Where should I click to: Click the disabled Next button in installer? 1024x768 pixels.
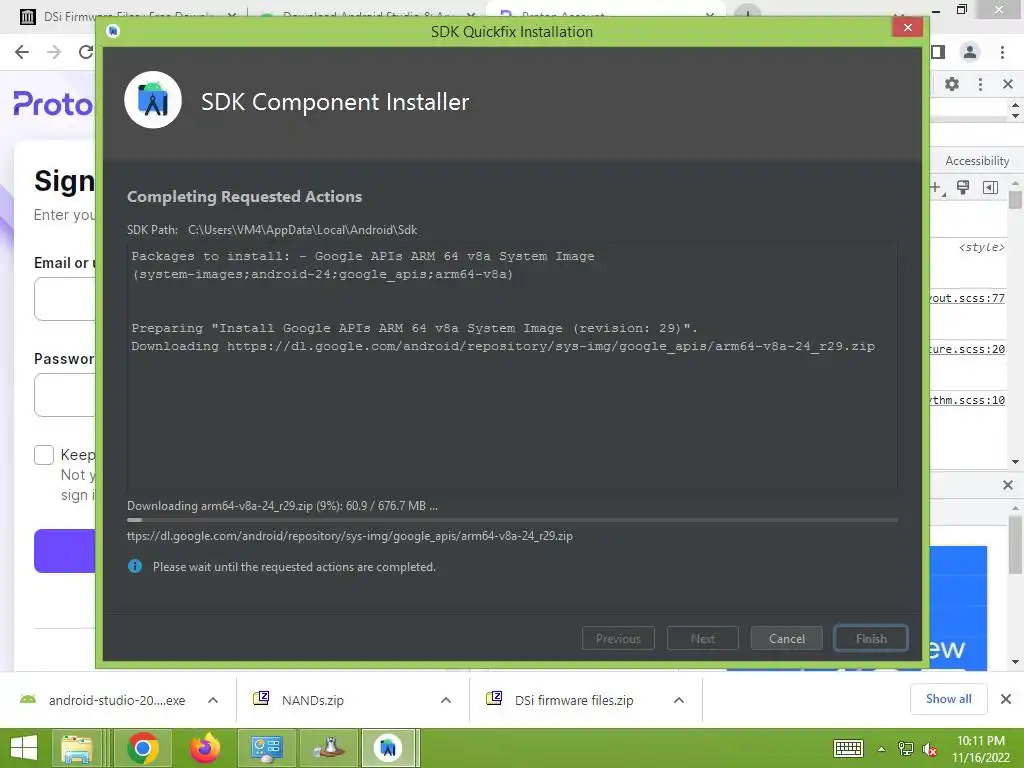(702, 638)
